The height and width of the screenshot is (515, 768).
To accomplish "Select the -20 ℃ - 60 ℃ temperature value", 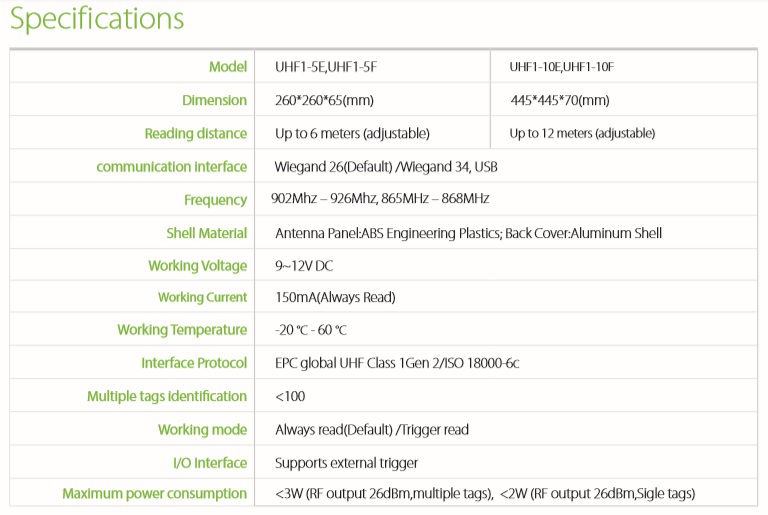I will [x=311, y=330].
